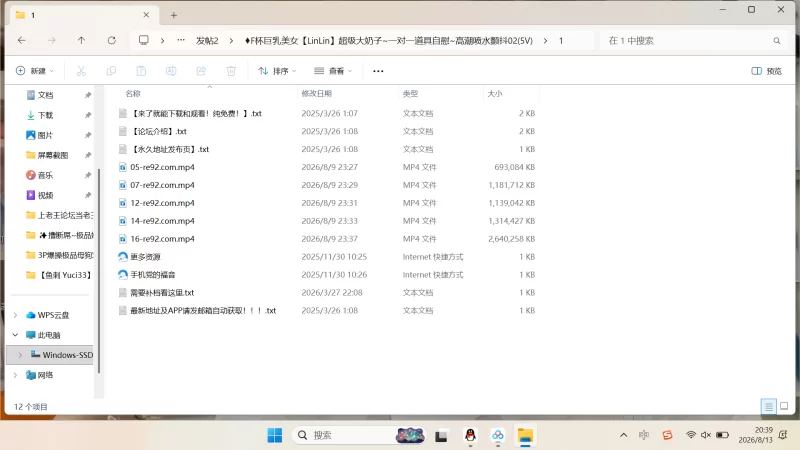Add a new Explorer tab
Viewport: 800px width, 450px height.
[x=173, y=15]
